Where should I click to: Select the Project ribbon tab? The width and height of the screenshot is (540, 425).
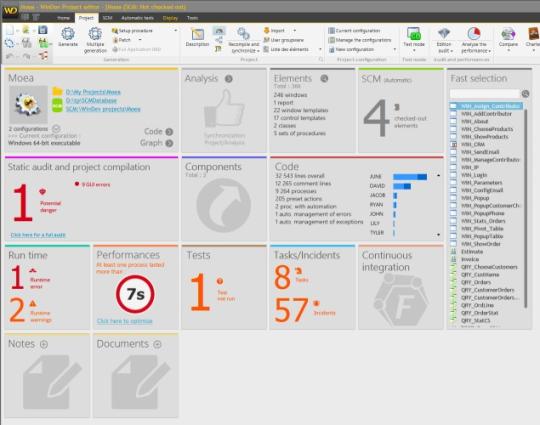[x=86, y=18]
